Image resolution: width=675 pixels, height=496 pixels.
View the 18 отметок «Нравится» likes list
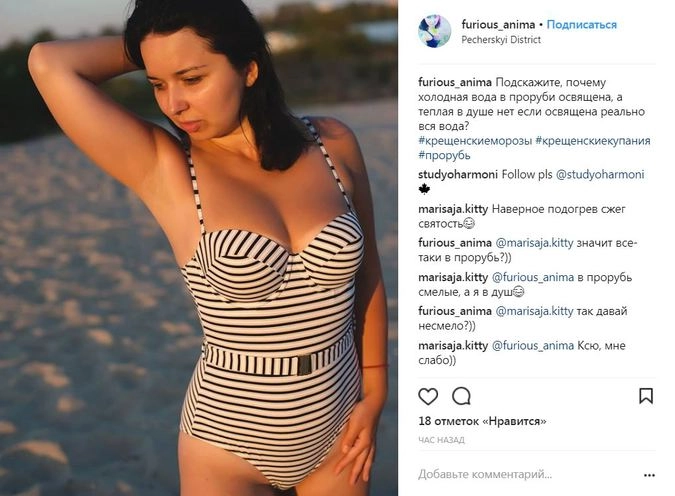pyautogui.click(x=482, y=421)
